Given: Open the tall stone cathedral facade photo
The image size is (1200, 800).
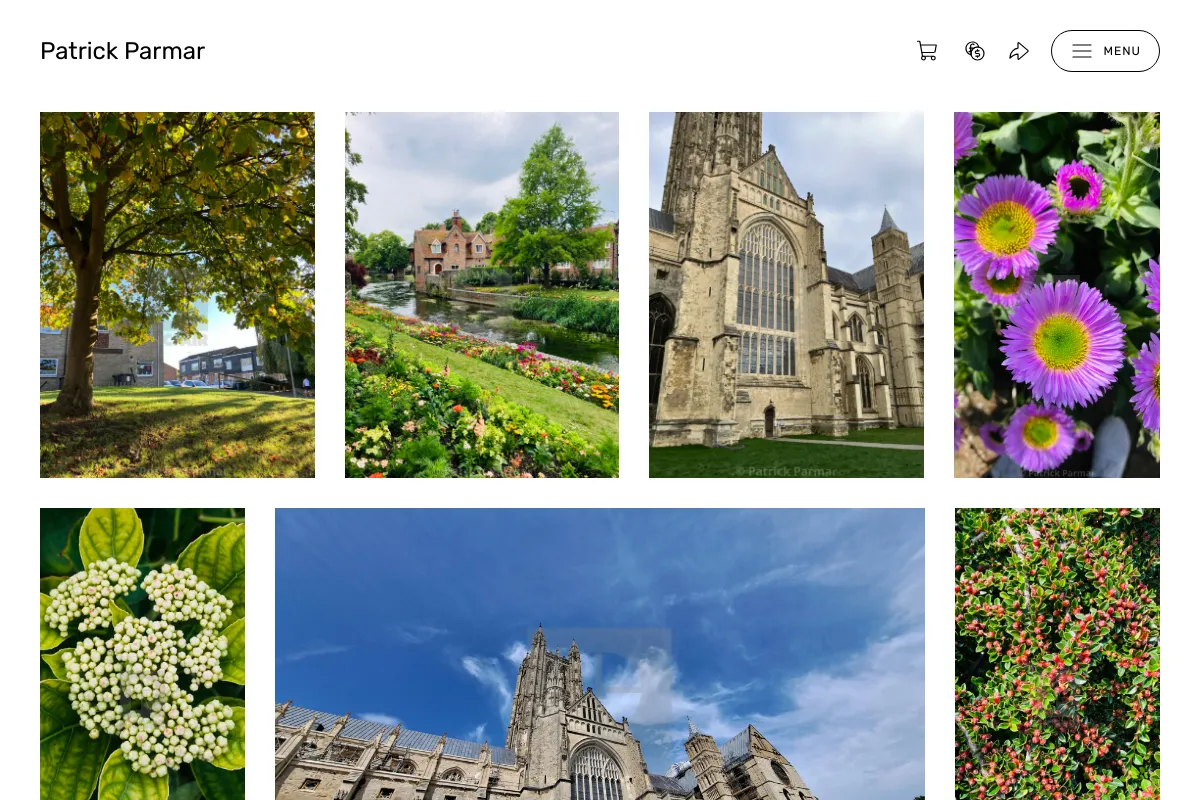Looking at the screenshot, I should [786, 295].
